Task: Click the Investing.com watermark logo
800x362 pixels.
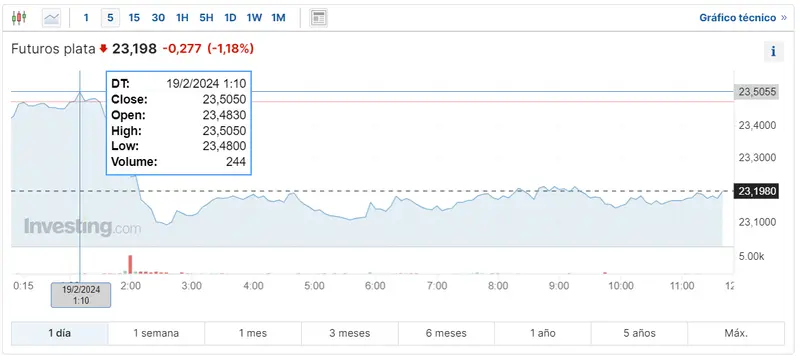Action: 83,227
